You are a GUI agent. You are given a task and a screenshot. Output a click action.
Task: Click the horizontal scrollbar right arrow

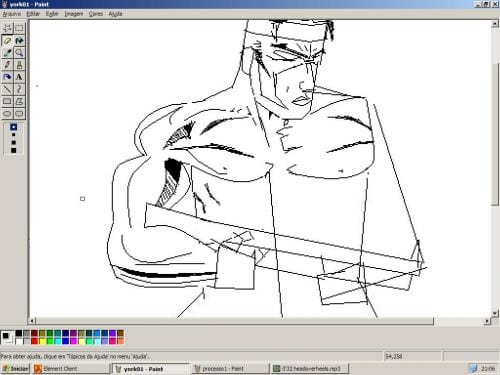click(x=487, y=321)
